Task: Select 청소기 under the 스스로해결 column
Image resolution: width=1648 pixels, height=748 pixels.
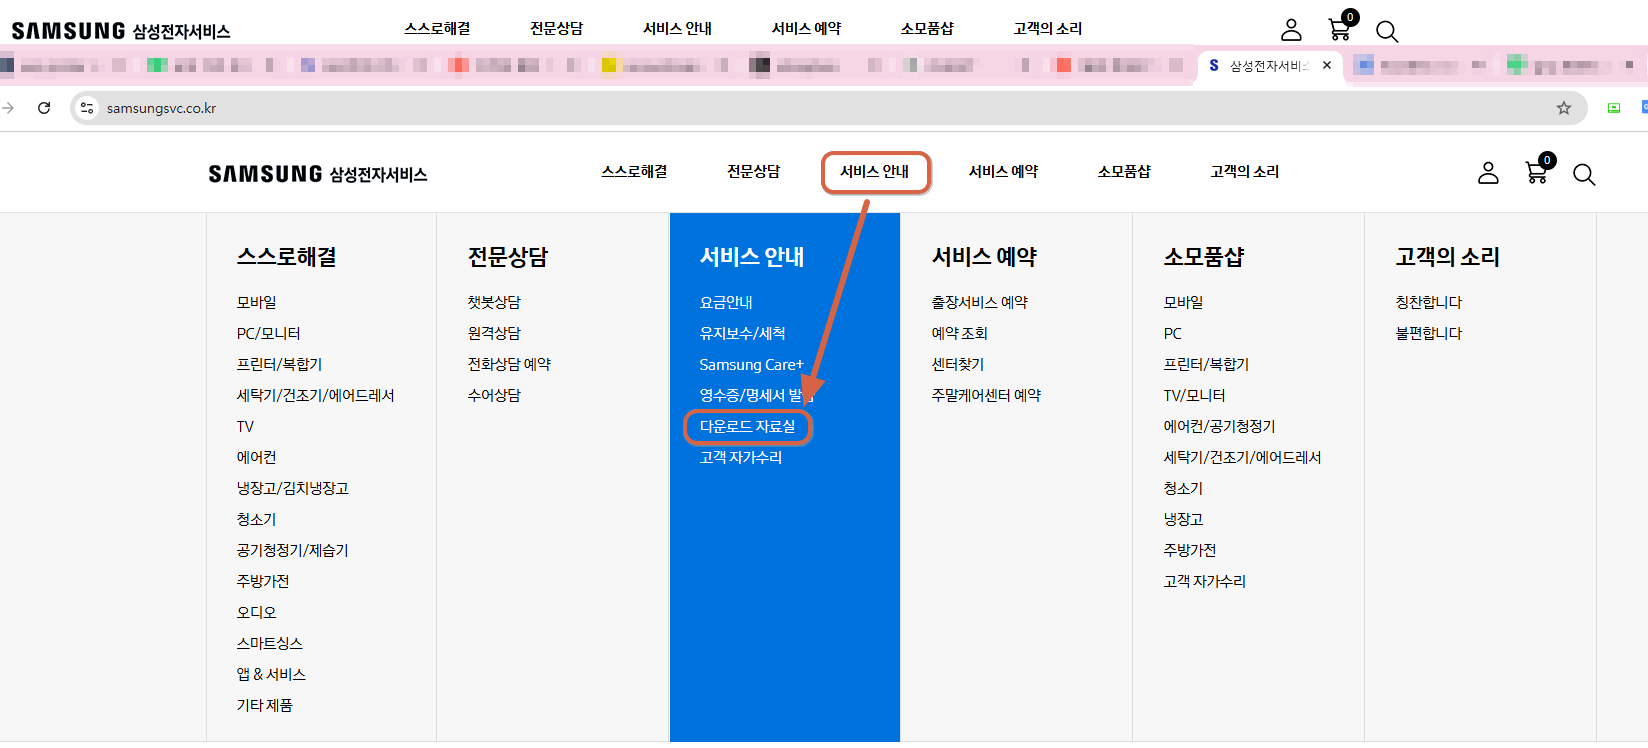Action: click(256, 519)
